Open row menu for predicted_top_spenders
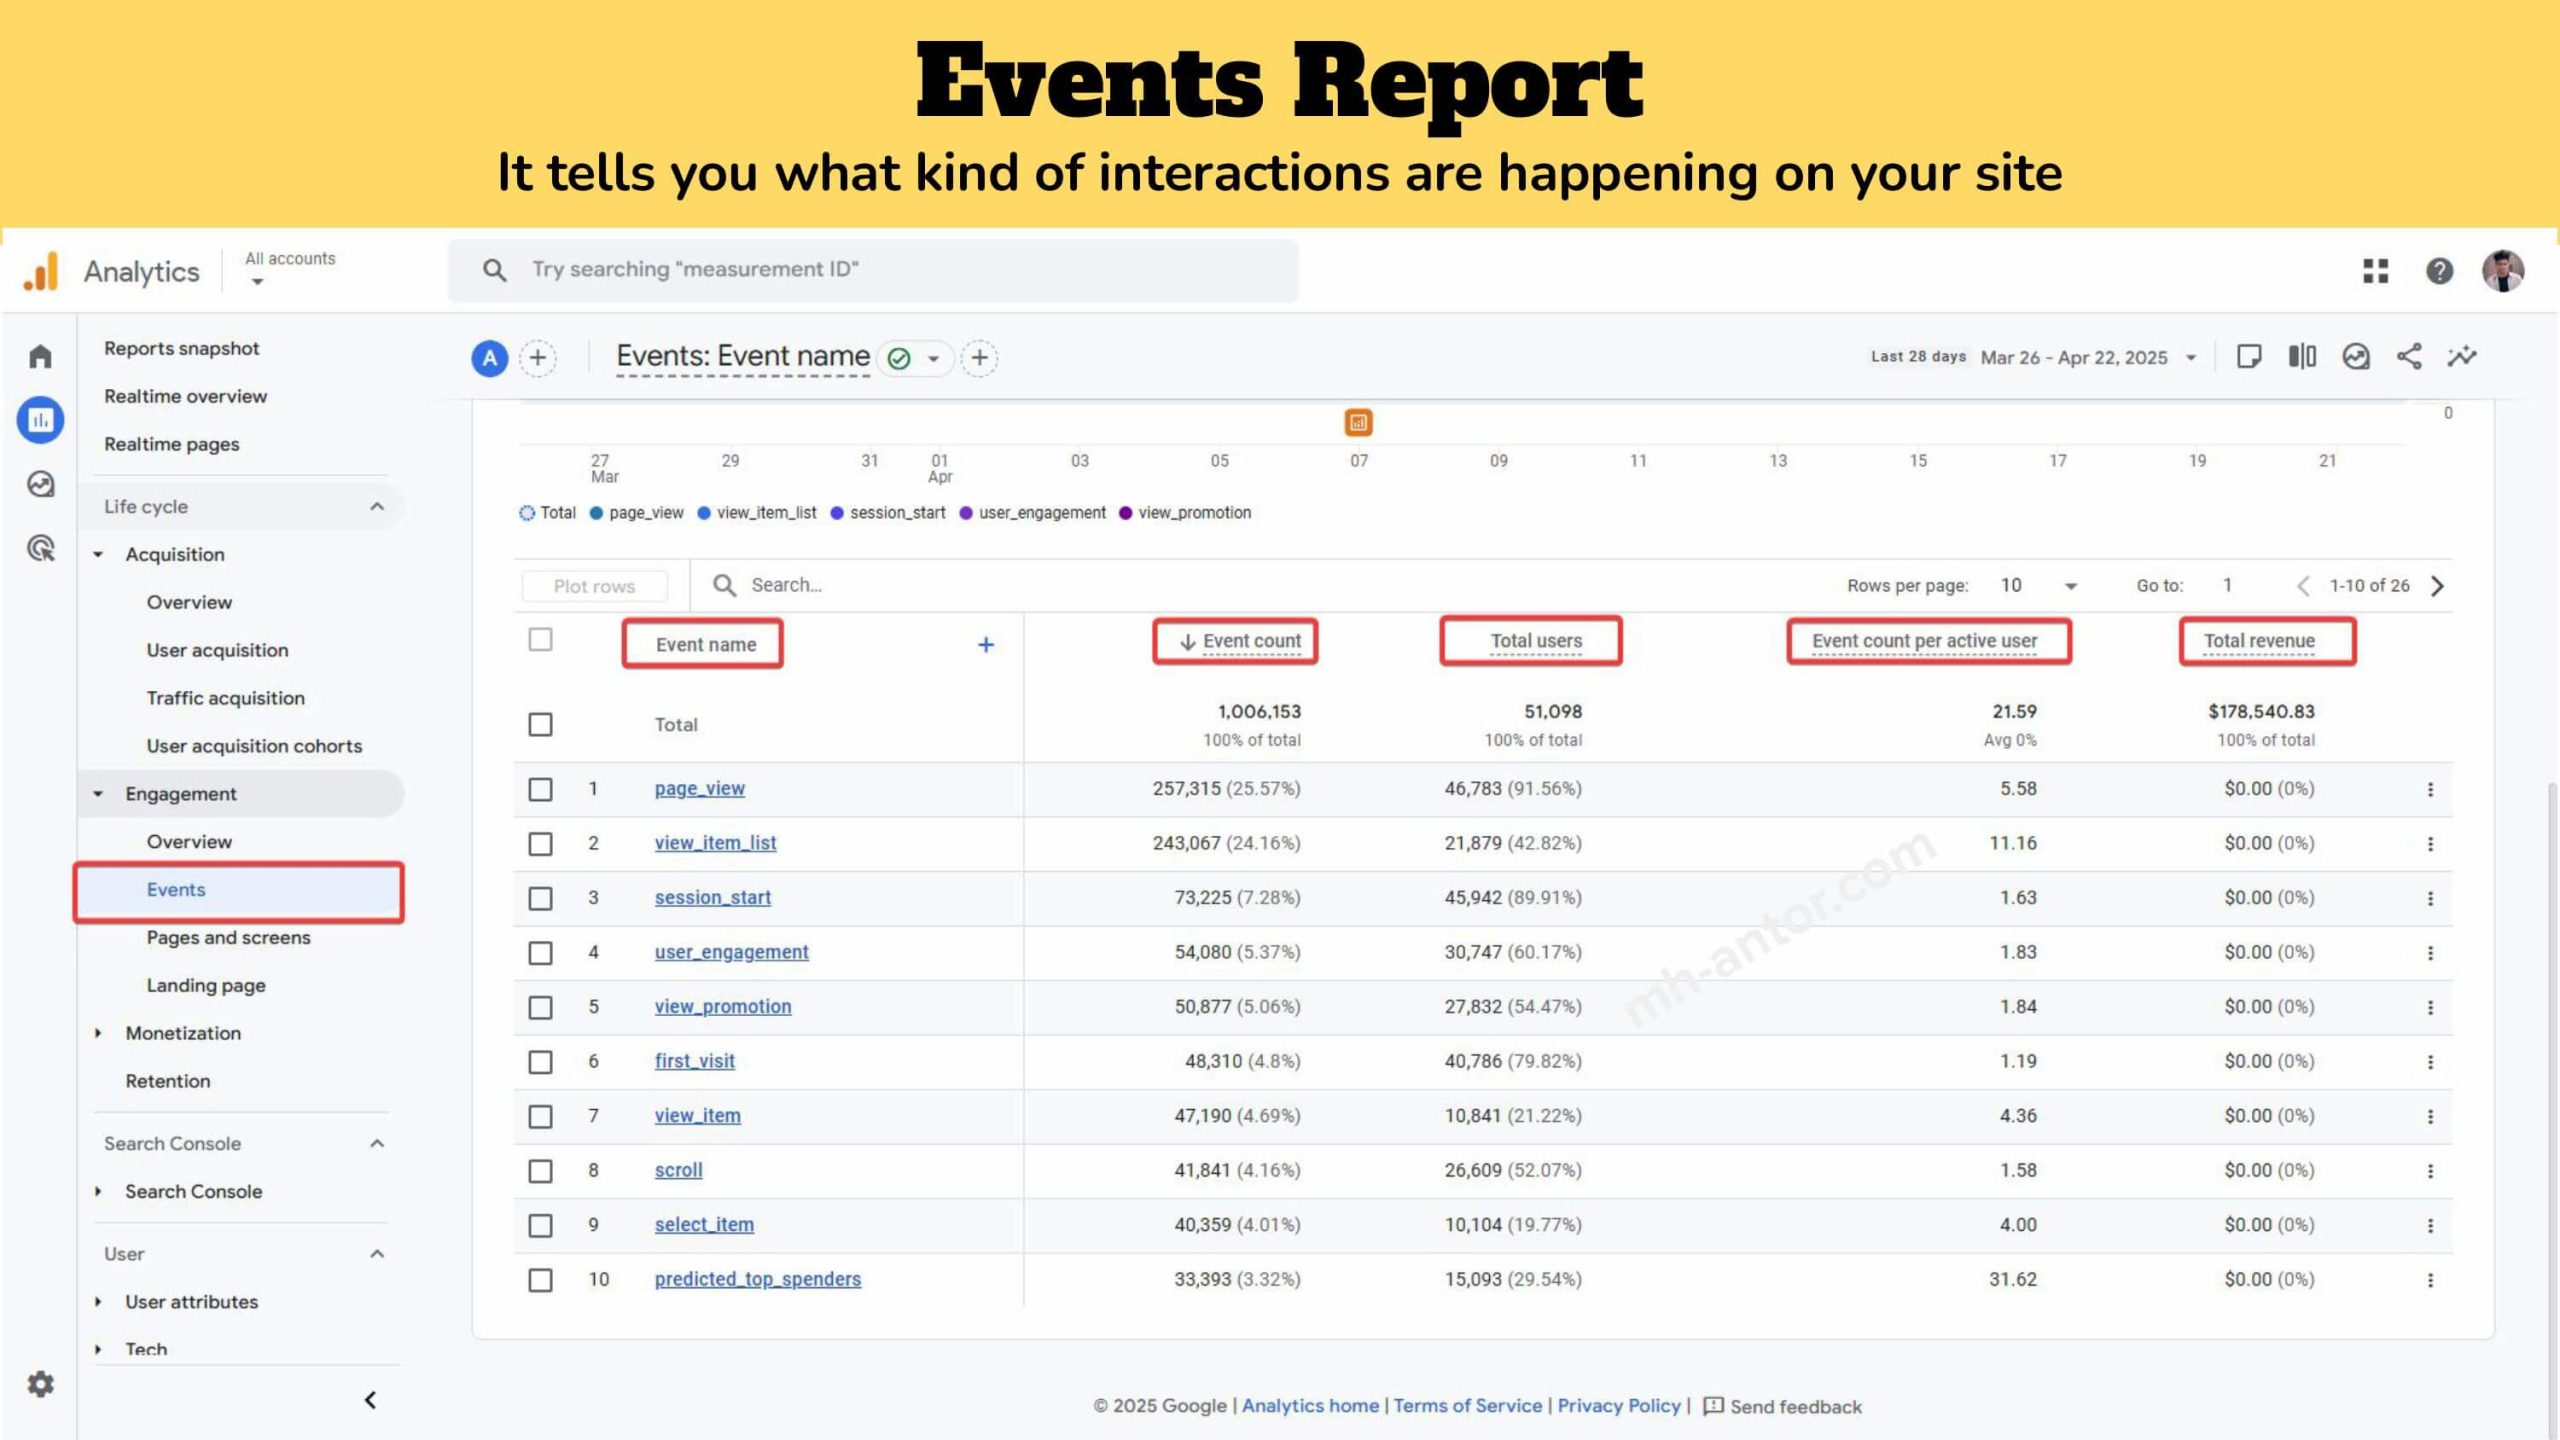Image resolution: width=2560 pixels, height=1440 pixels. [2430, 1280]
